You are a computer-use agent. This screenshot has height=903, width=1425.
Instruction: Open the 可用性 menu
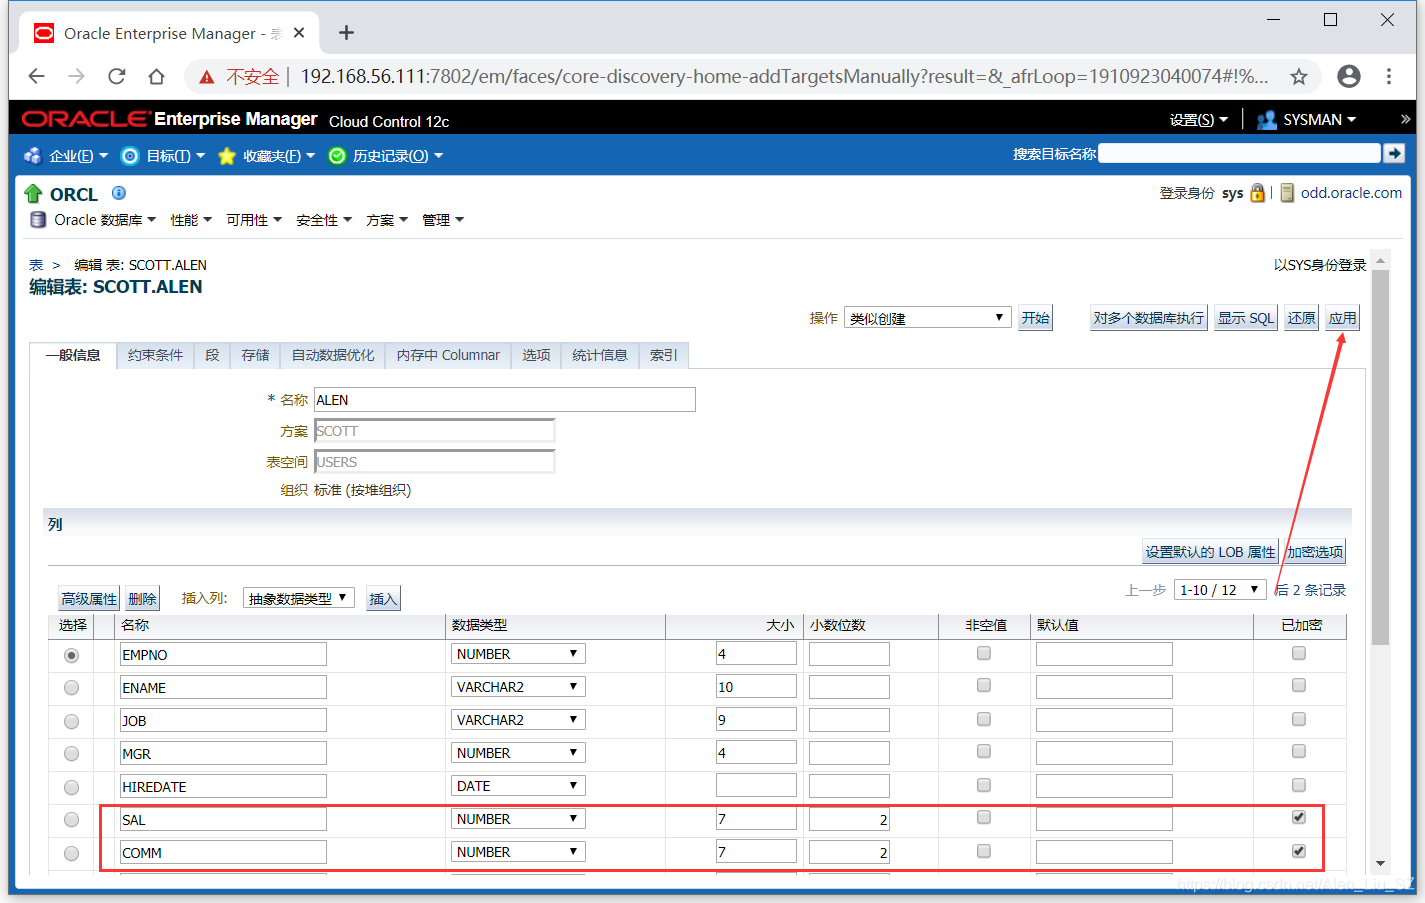tap(254, 220)
